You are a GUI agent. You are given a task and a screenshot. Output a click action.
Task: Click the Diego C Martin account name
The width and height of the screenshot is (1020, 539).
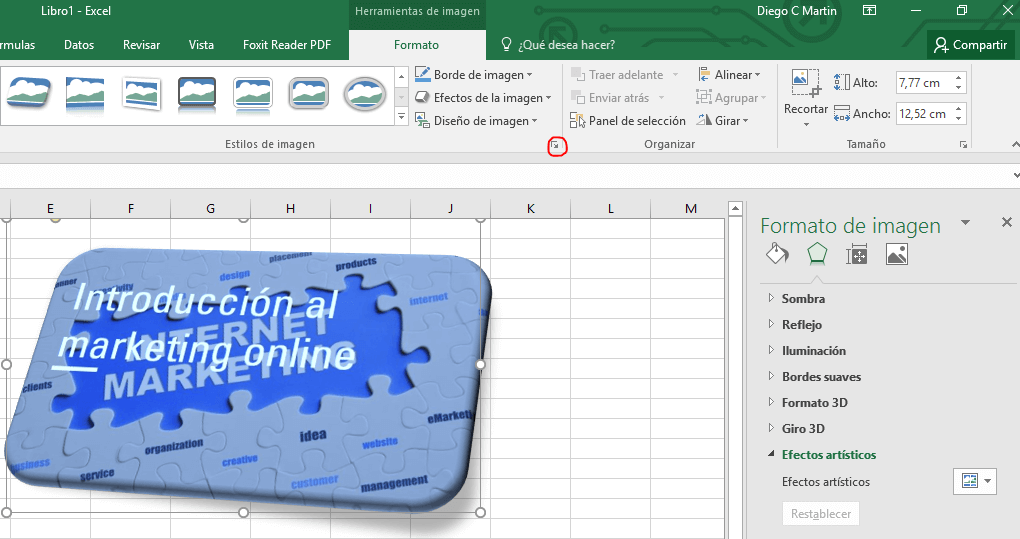click(797, 11)
